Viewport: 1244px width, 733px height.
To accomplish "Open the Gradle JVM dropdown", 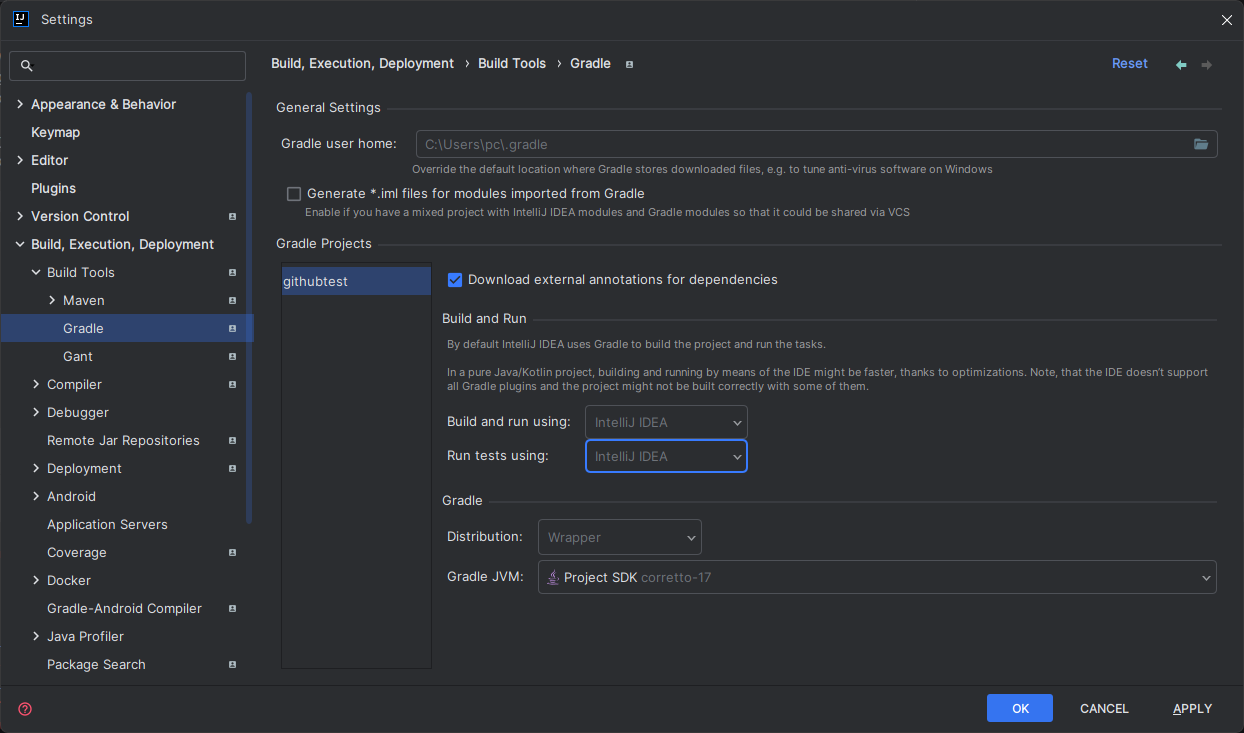I will tap(877, 577).
